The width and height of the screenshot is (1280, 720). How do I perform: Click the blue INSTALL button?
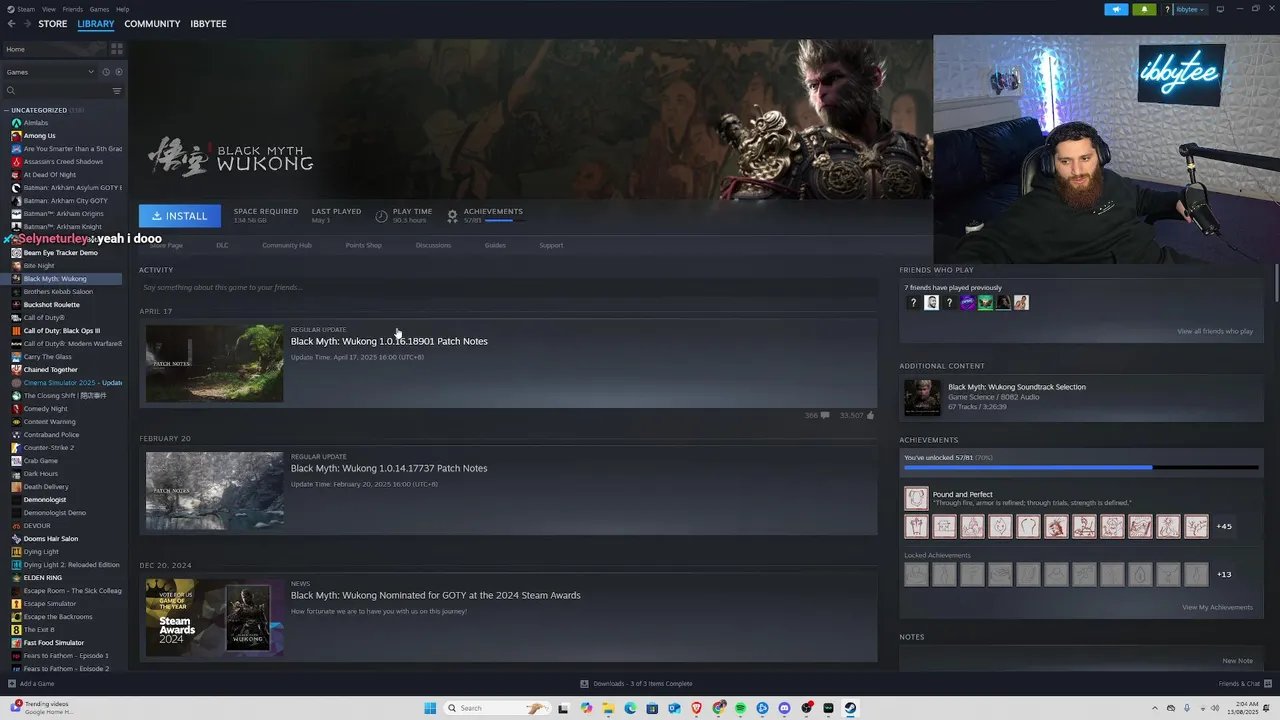click(180, 216)
